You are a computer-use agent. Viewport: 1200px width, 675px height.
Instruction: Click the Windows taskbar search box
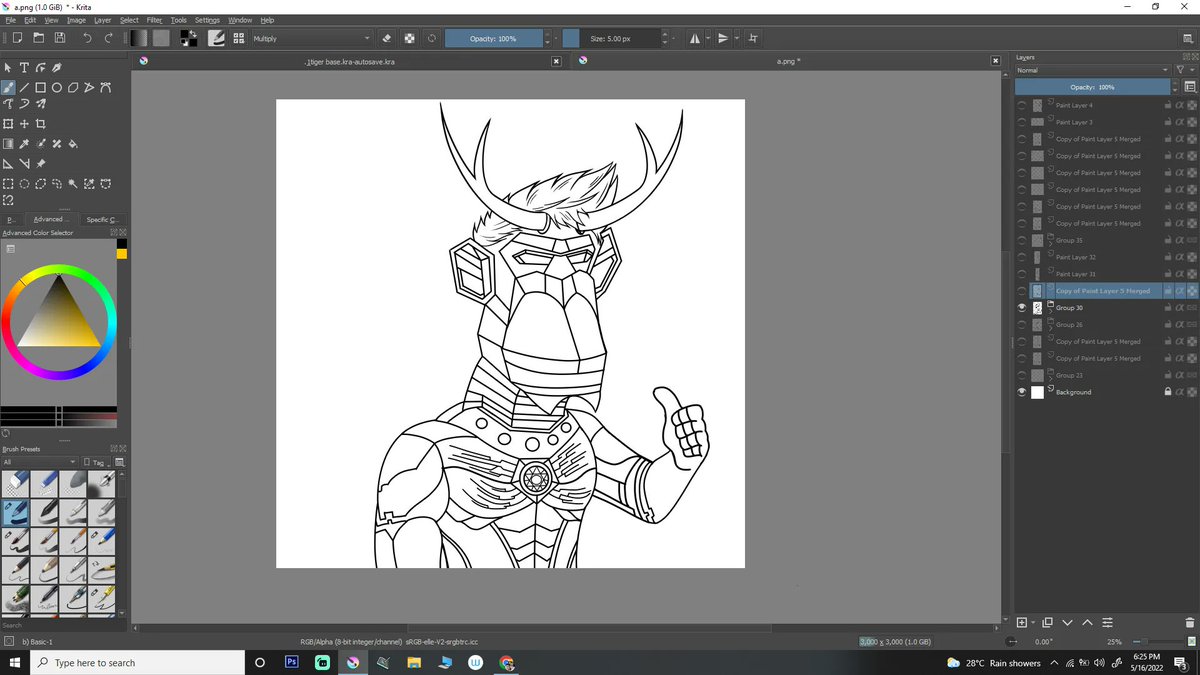tap(138, 662)
